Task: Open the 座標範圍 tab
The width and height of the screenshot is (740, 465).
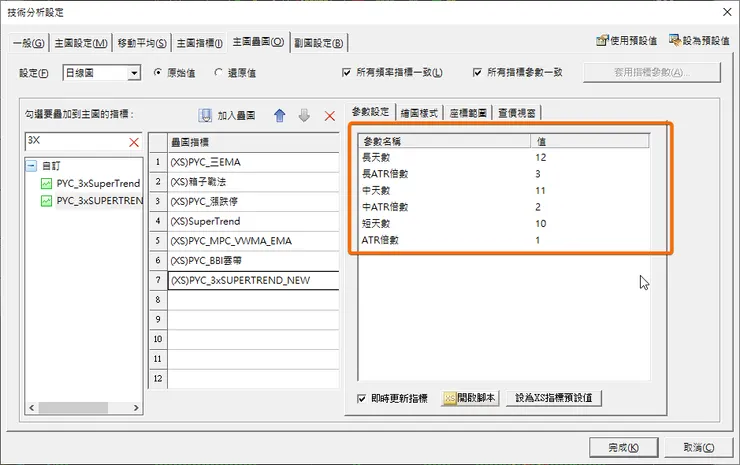Action: click(468, 113)
